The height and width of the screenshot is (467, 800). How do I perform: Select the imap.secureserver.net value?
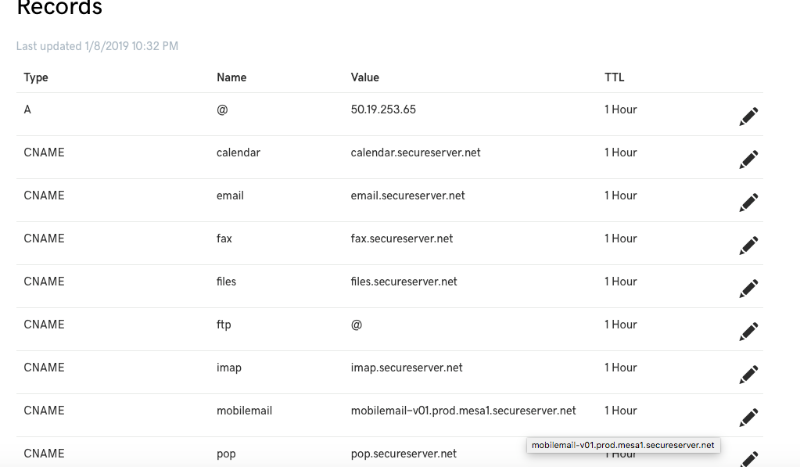click(x=407, y=368)
